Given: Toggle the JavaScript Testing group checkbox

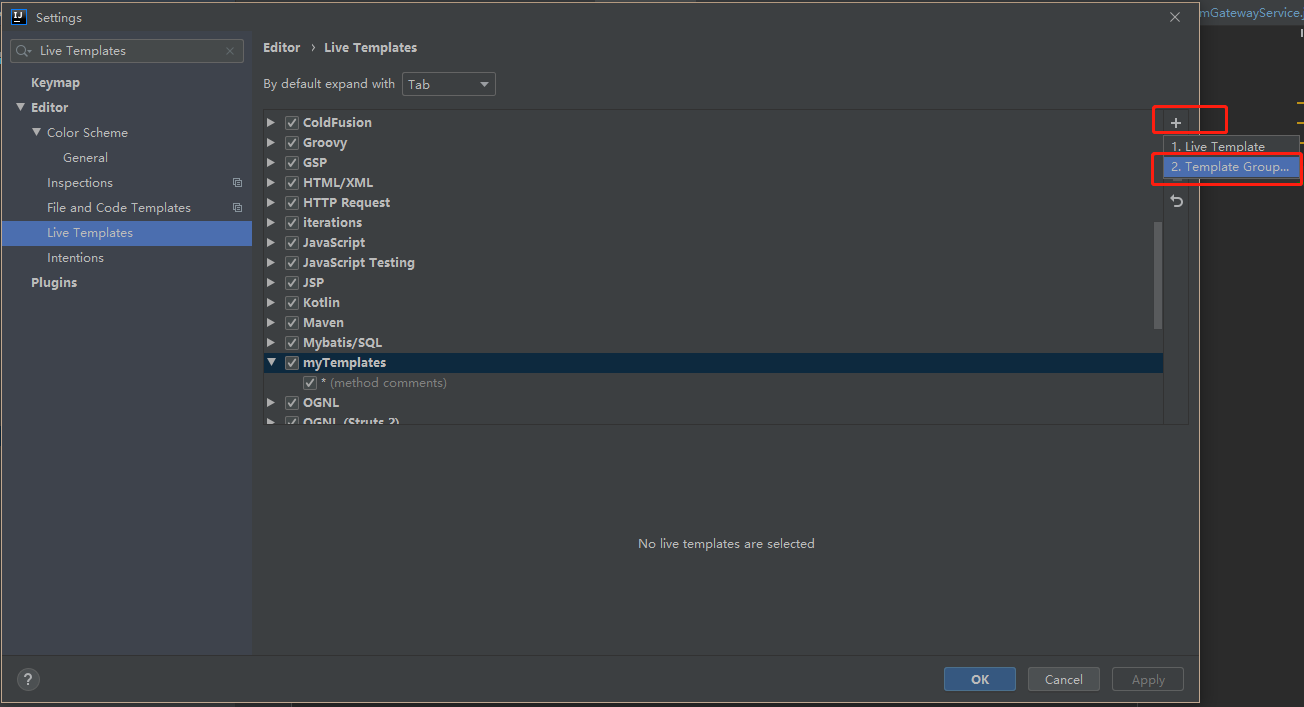Looking at the screenshot, I should (292, 262).
